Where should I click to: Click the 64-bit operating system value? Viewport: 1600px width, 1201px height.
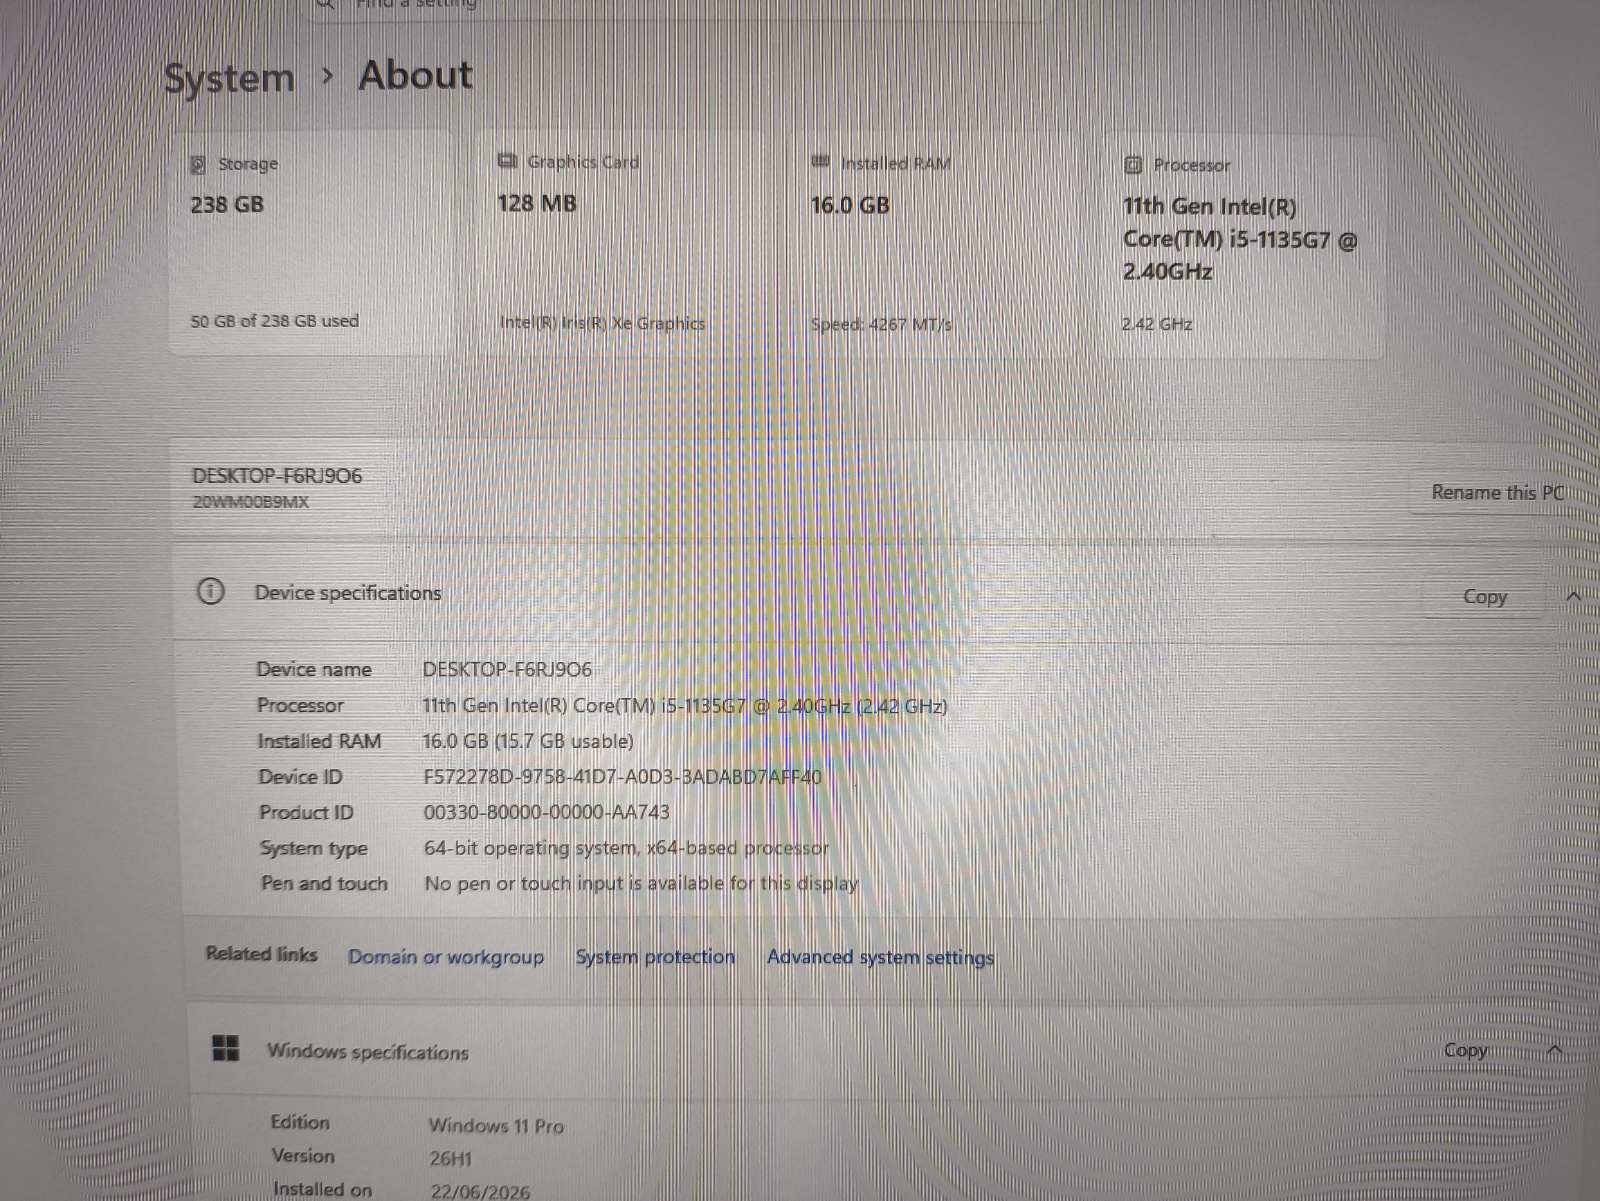coord(626,848)
